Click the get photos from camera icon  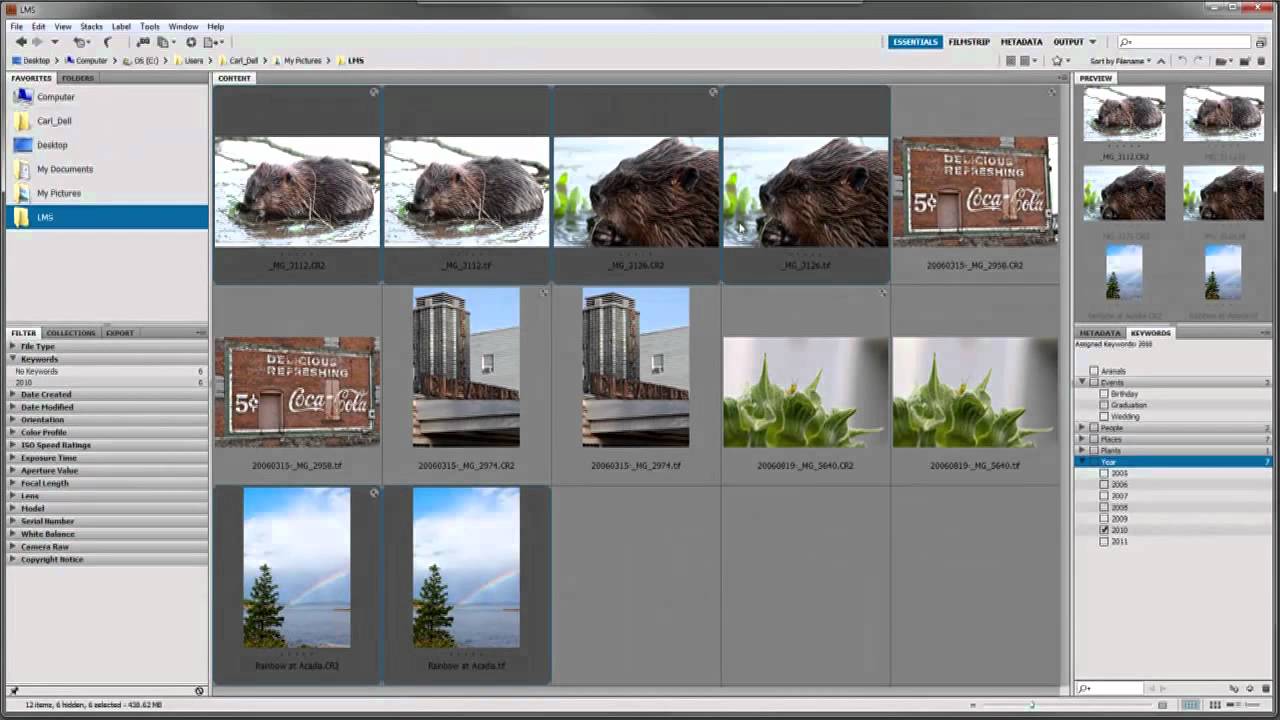[x=143, y=42]
